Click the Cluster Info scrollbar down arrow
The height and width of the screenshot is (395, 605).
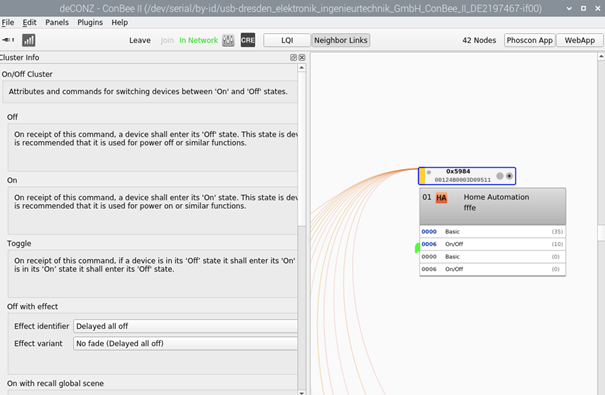[302, 392]
